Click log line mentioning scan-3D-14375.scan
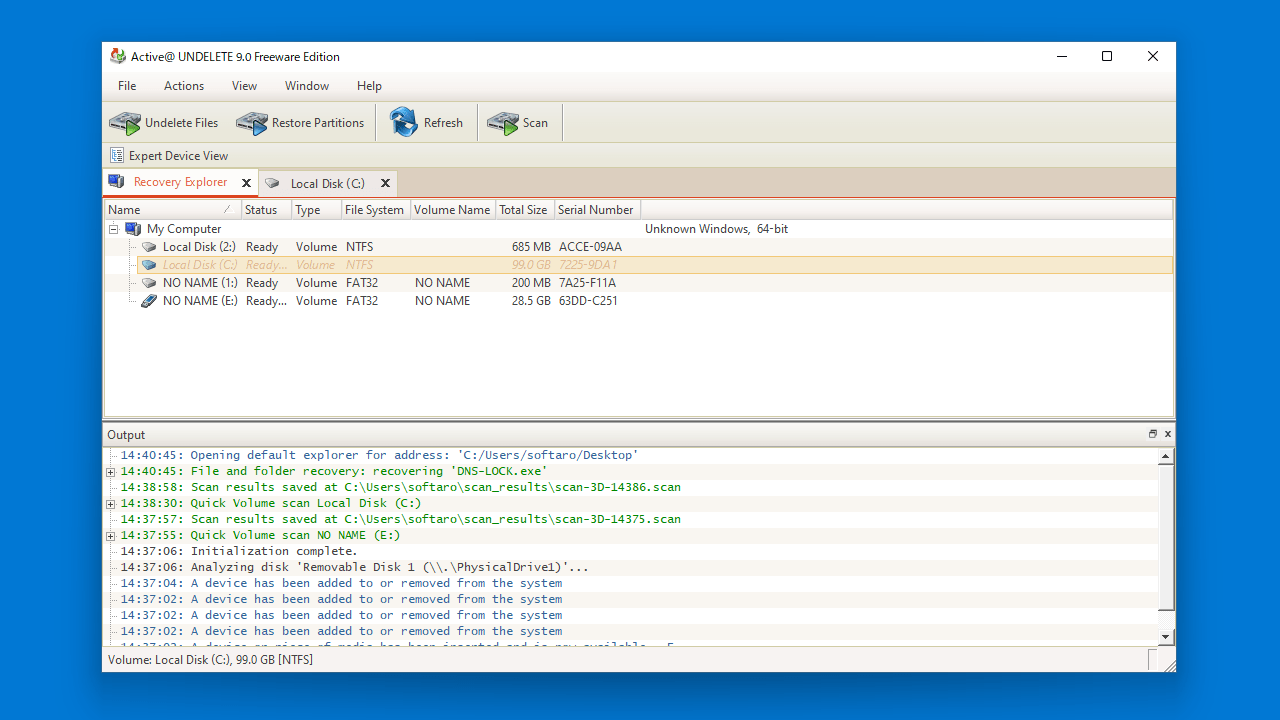1280x720 pixels. pos(400,519)
